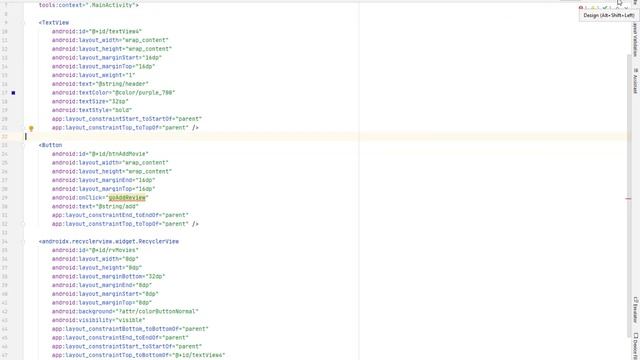Go to previous highlighted problem arrow
This screenshot has width=640, height=360.
tap(618, 8)
